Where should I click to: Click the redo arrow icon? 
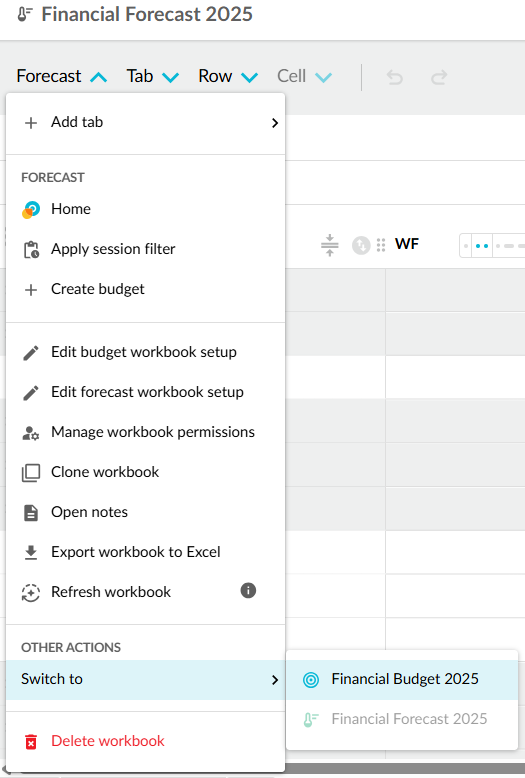pos(439,77)
